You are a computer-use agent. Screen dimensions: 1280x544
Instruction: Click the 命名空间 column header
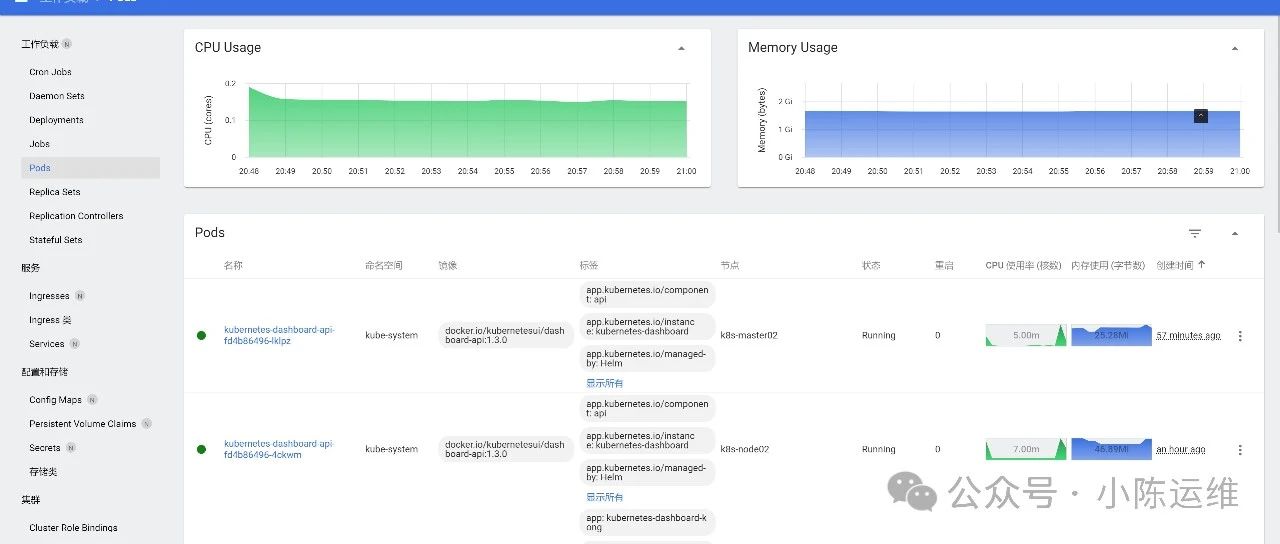click(384, 266)
